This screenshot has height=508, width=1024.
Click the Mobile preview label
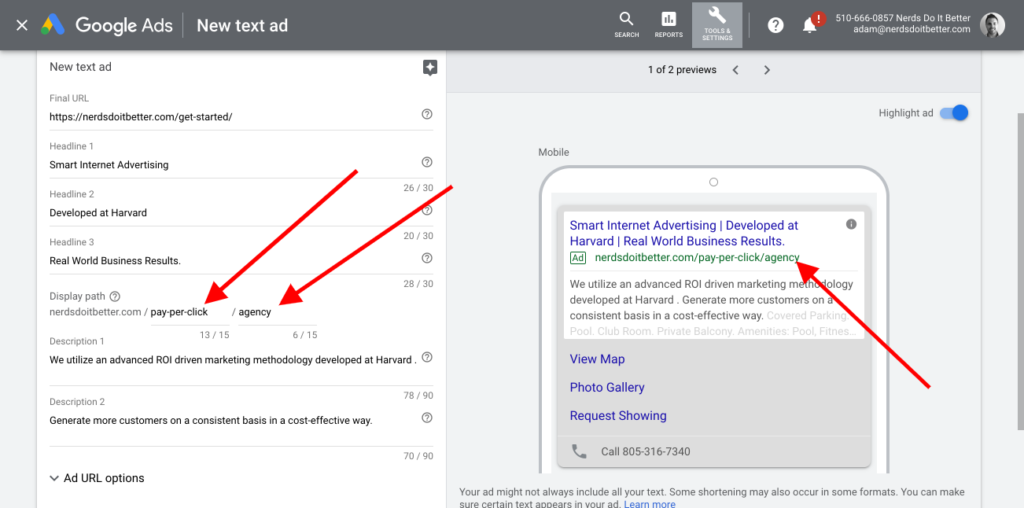(553, 152)
